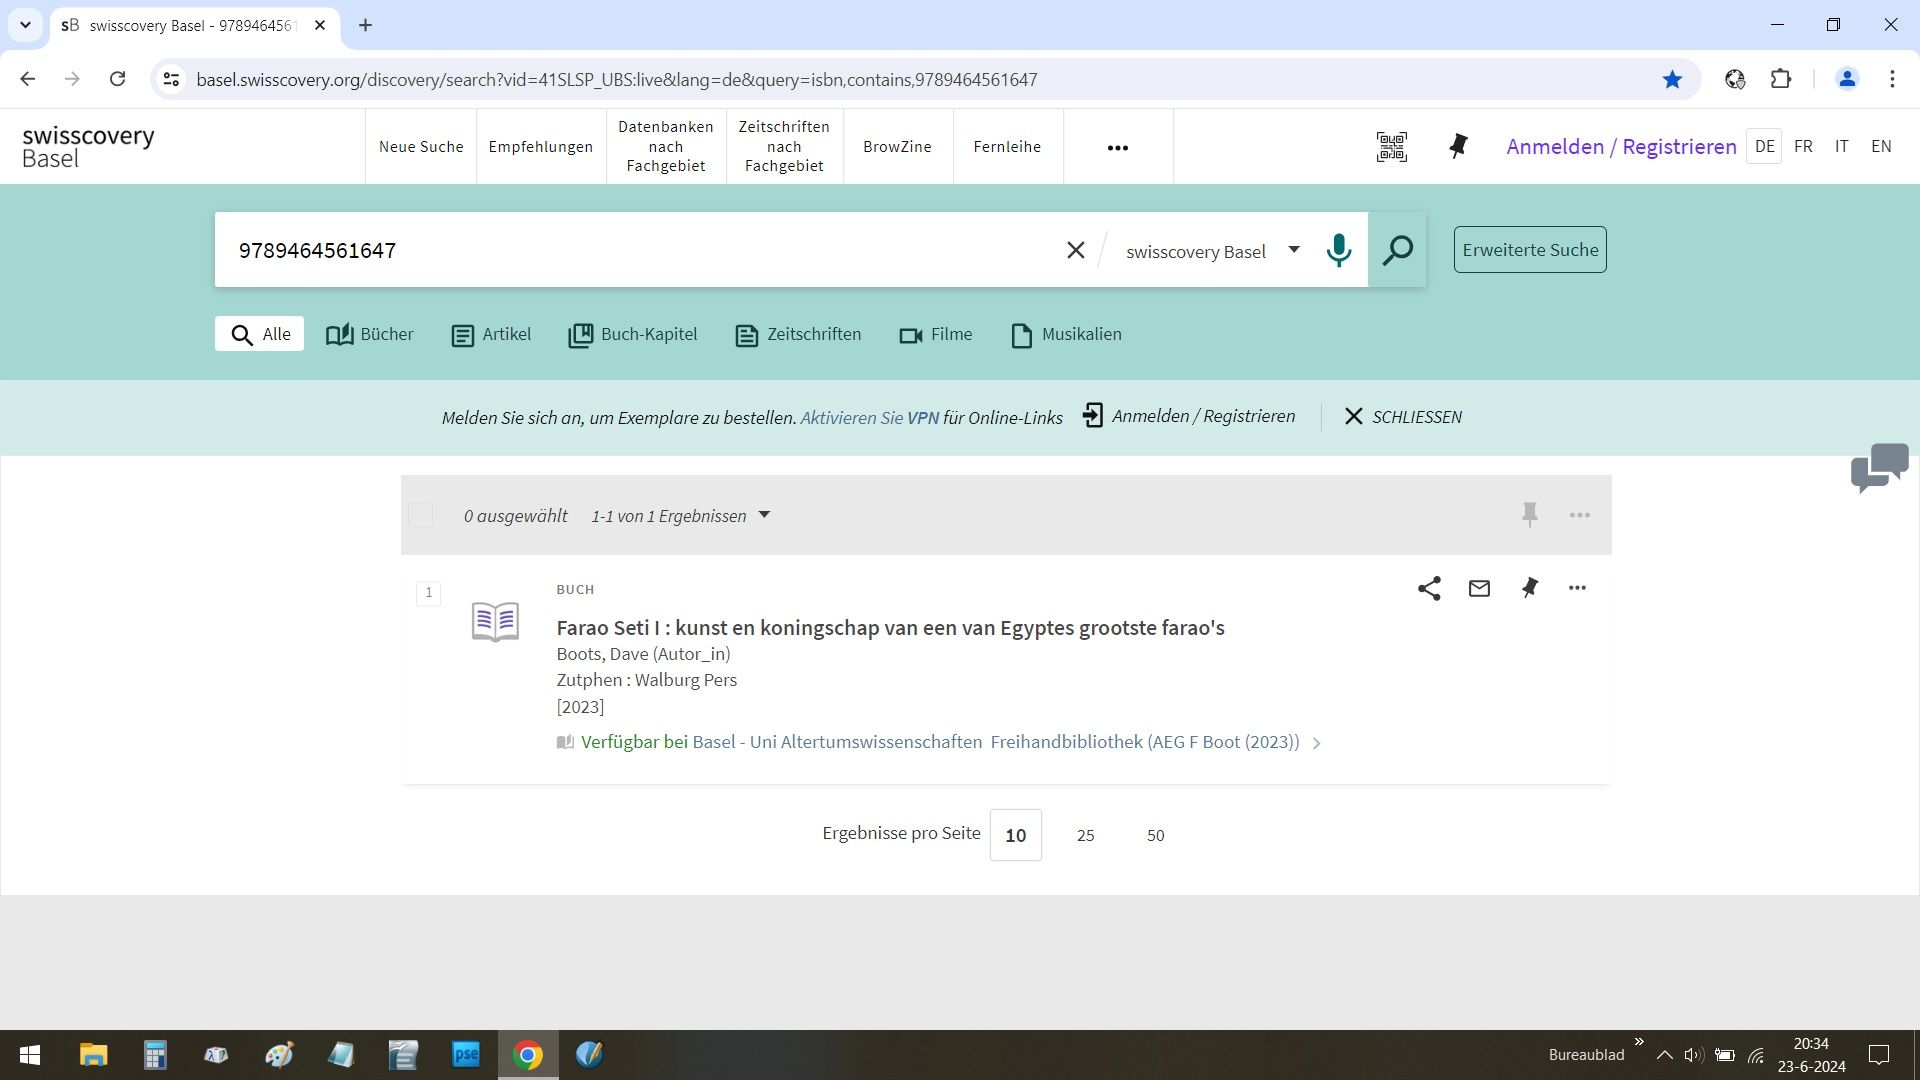Click the Erweiterte Suche button
Screen dimensions: 1920x1080
1529,250
